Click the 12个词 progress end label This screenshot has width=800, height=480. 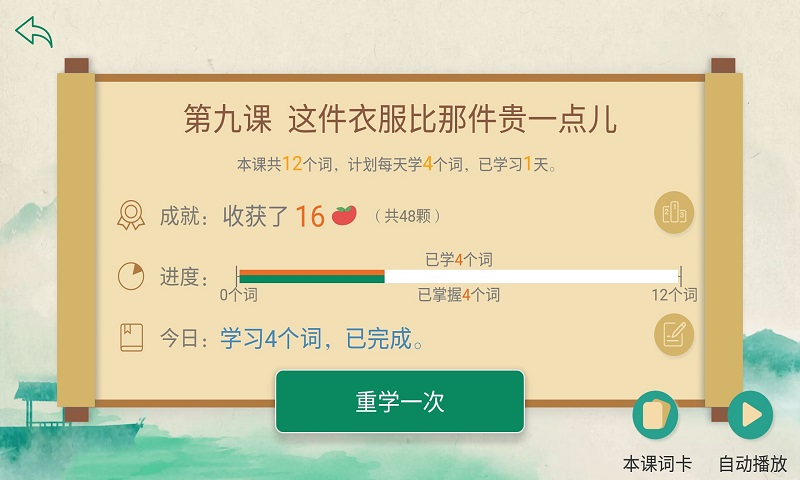coord(674,294)
